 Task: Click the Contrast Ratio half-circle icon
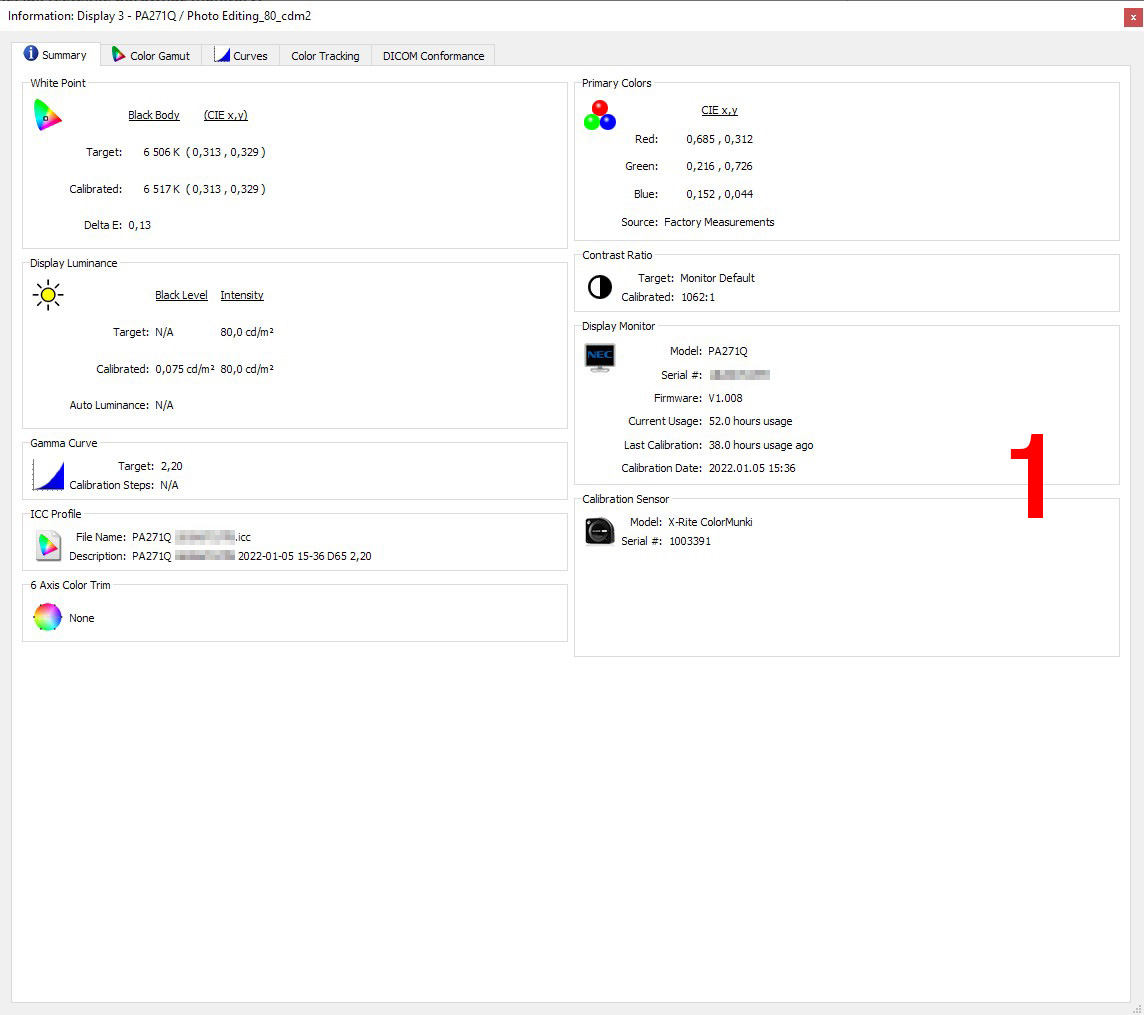pos(600,288)
